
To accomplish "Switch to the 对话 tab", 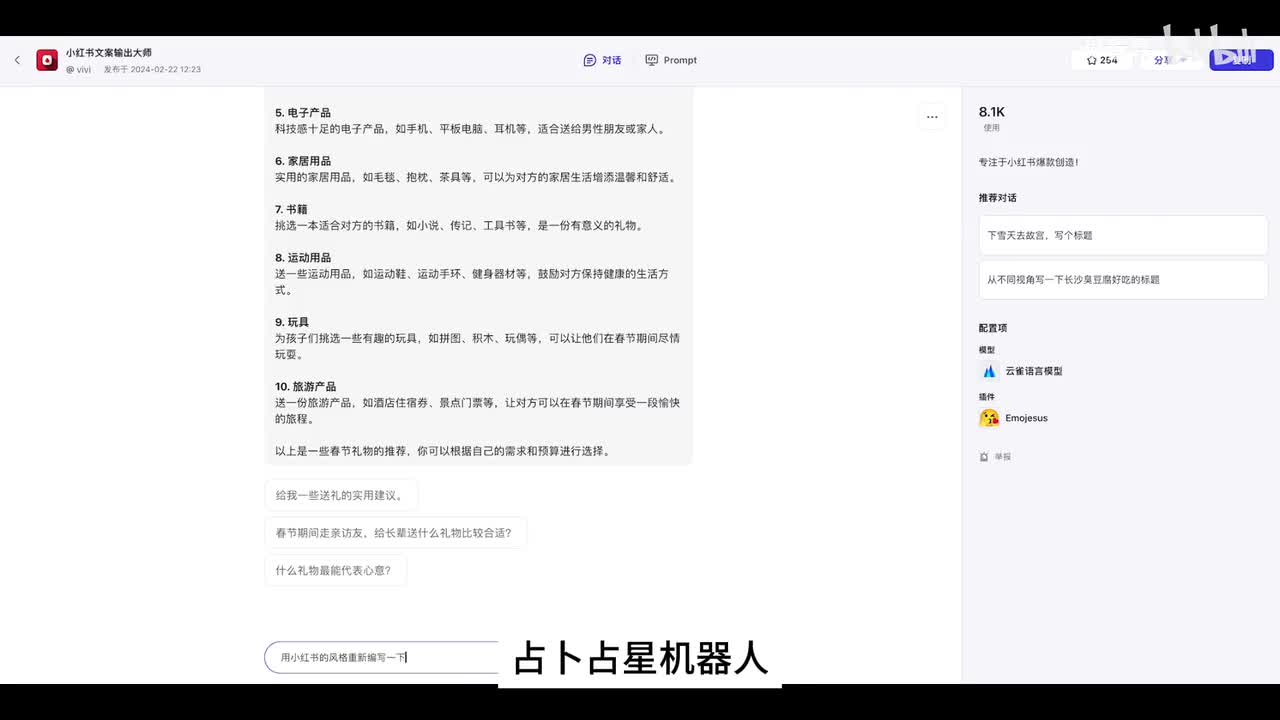I will point(602,60).
